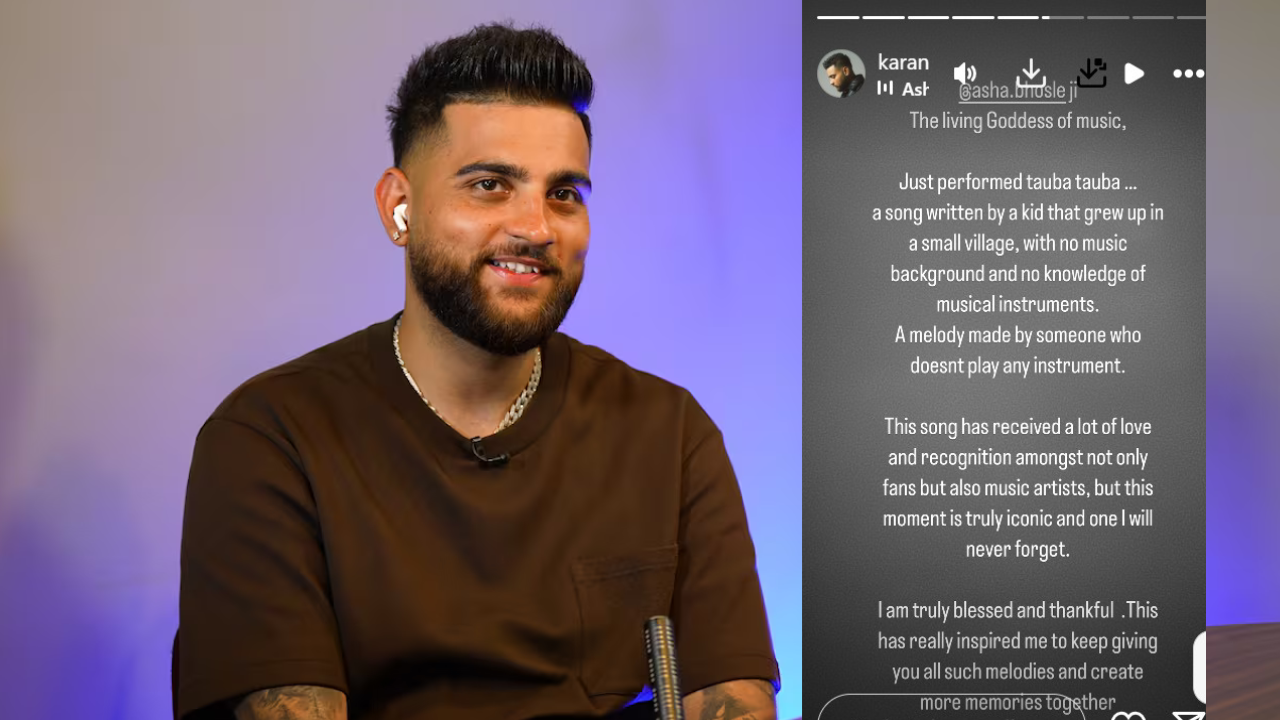Jump to the eighth story progress segment
1280x720 pixels.
[1153, 17]
